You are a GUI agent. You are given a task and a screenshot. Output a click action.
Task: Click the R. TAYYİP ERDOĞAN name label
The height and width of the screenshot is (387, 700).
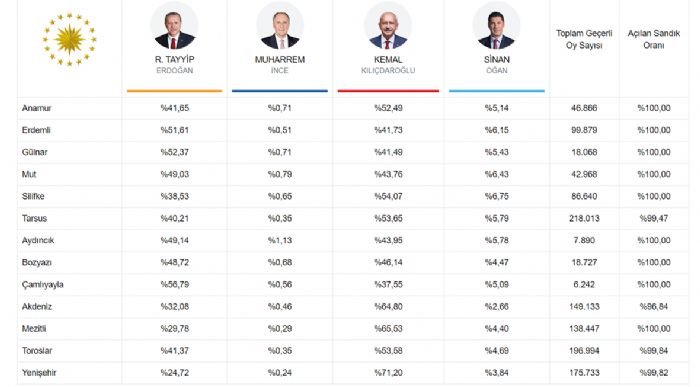pos(175,64)
